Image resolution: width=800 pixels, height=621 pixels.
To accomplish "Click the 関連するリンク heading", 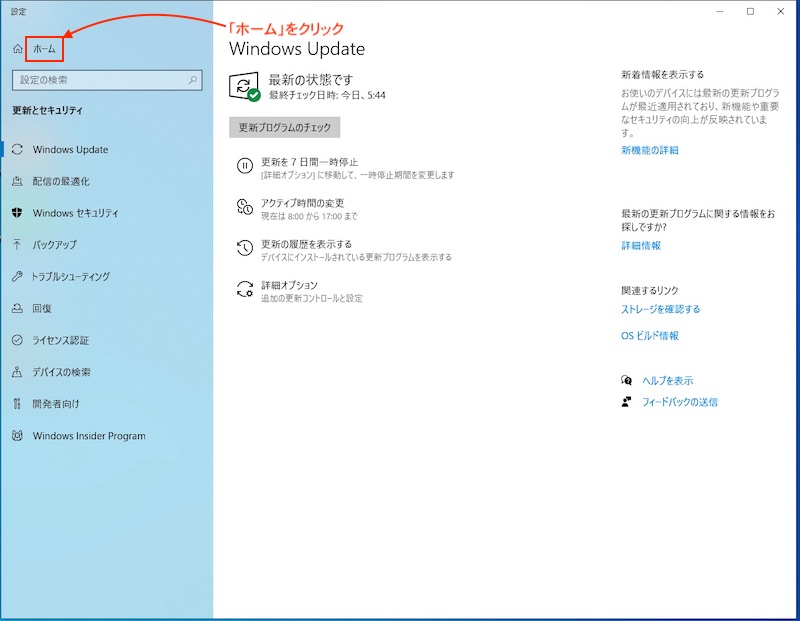I will click(x=649, y=290).
